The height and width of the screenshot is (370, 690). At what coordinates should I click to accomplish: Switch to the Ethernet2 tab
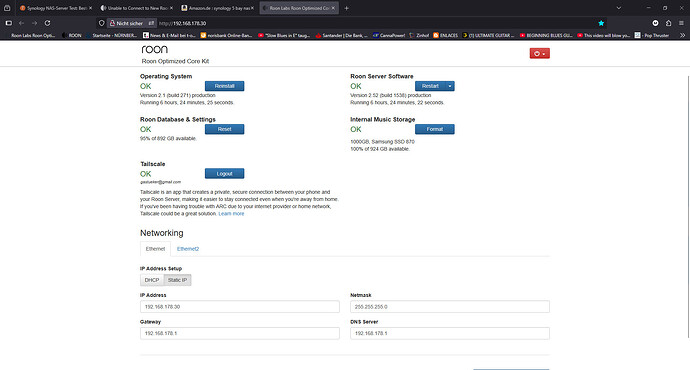click(x=188, y=249)
